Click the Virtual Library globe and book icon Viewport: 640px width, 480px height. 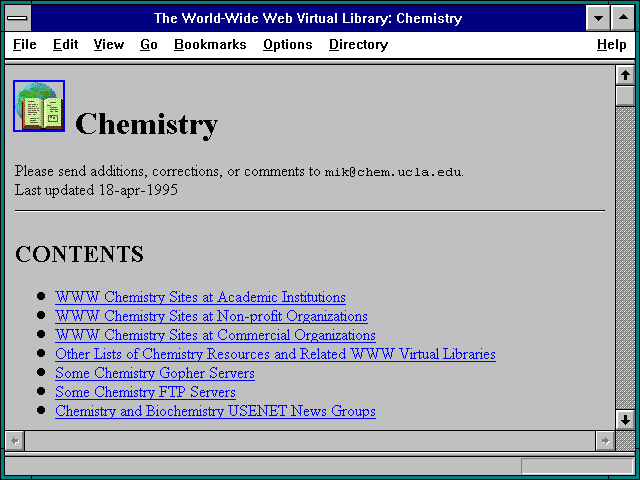[x=39, y=106]
